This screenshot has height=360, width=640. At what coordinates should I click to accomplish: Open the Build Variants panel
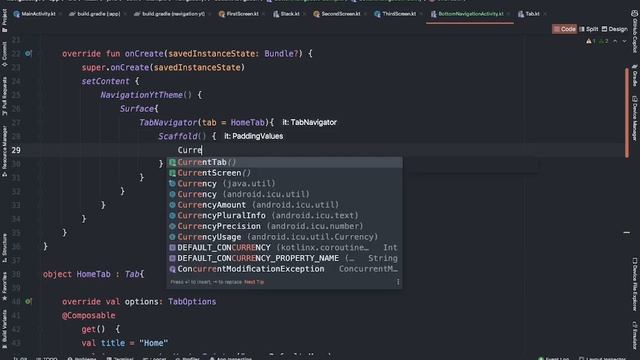point(4,329)
